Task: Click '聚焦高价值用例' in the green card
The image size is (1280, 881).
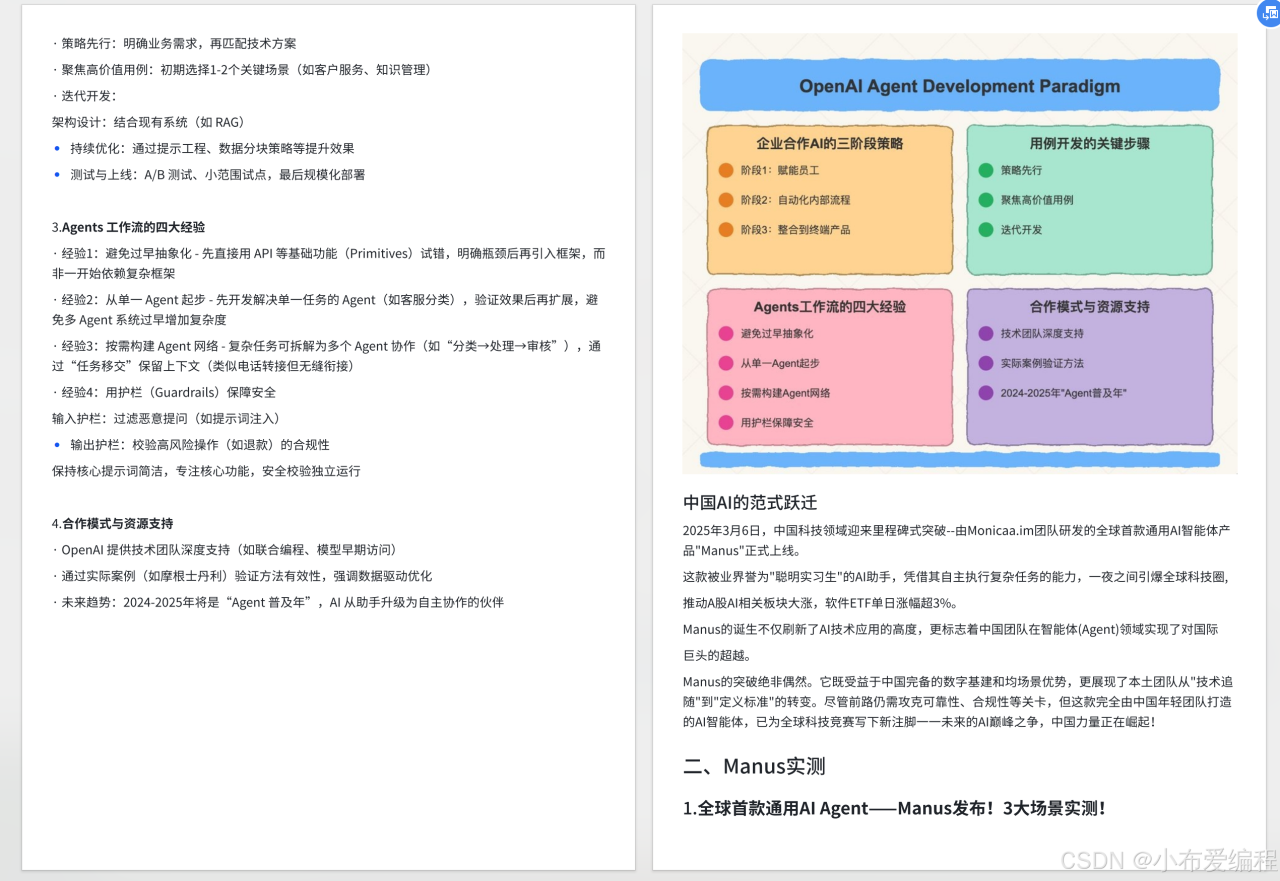Action: pos(1037,200)
